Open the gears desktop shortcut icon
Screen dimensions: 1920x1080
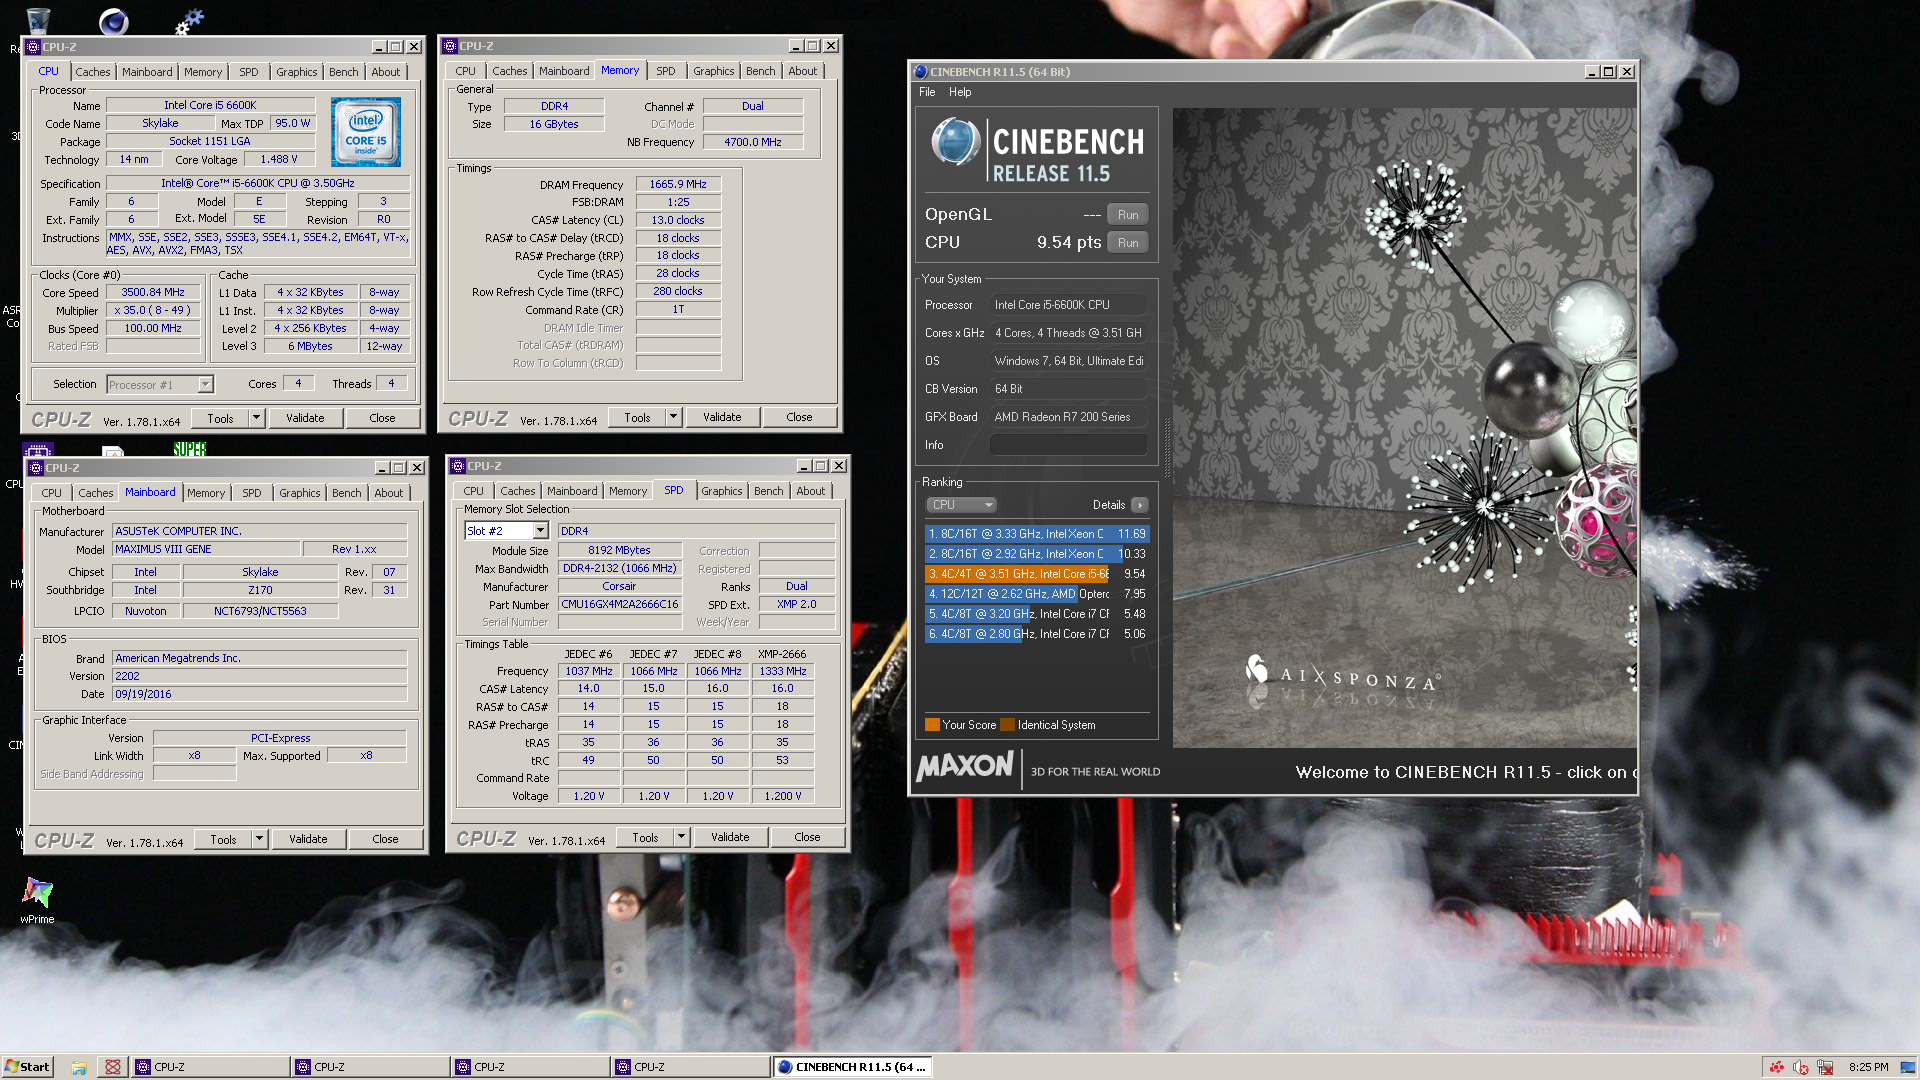[189, 20]
